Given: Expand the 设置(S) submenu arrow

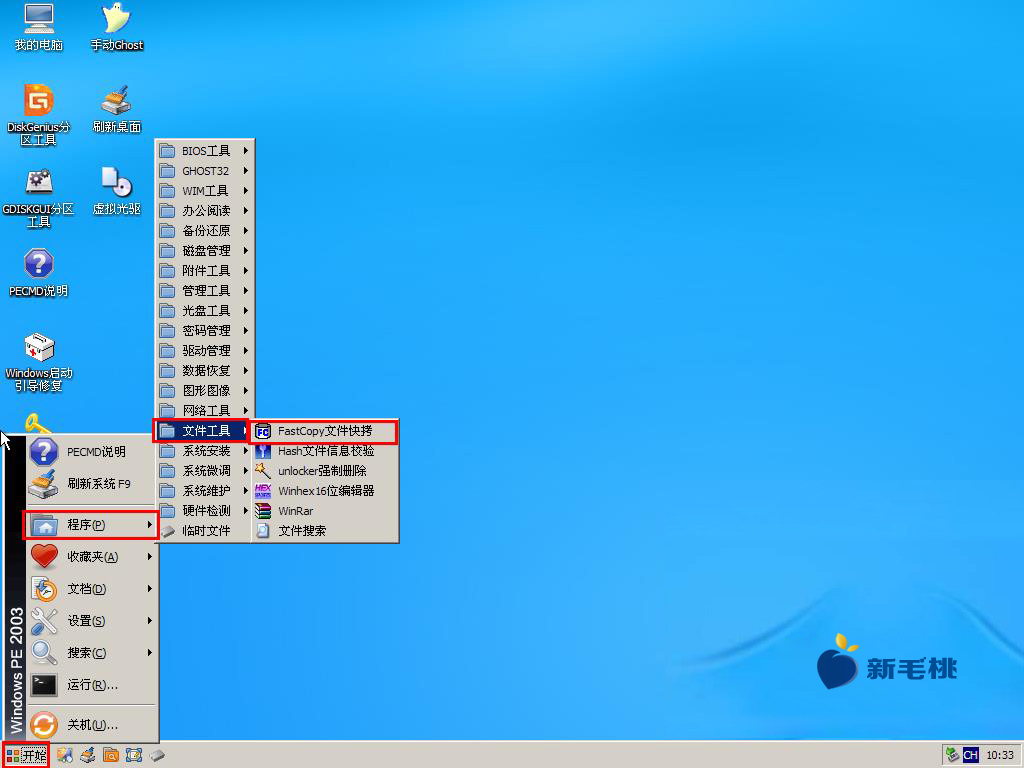Looking at the screenshot, I should [x=150, y=620].
